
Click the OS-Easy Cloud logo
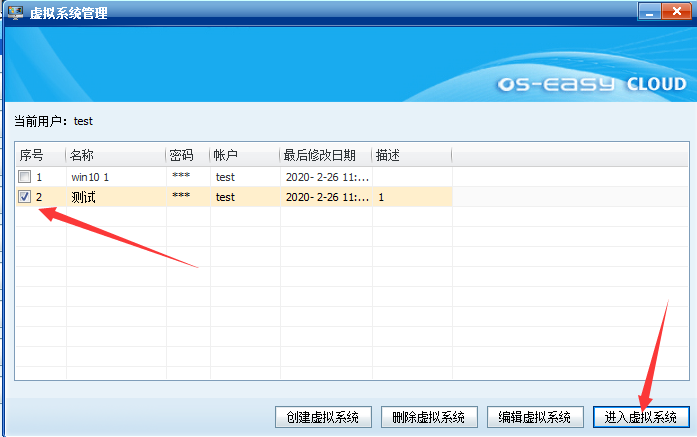click(x=590, y=85)
